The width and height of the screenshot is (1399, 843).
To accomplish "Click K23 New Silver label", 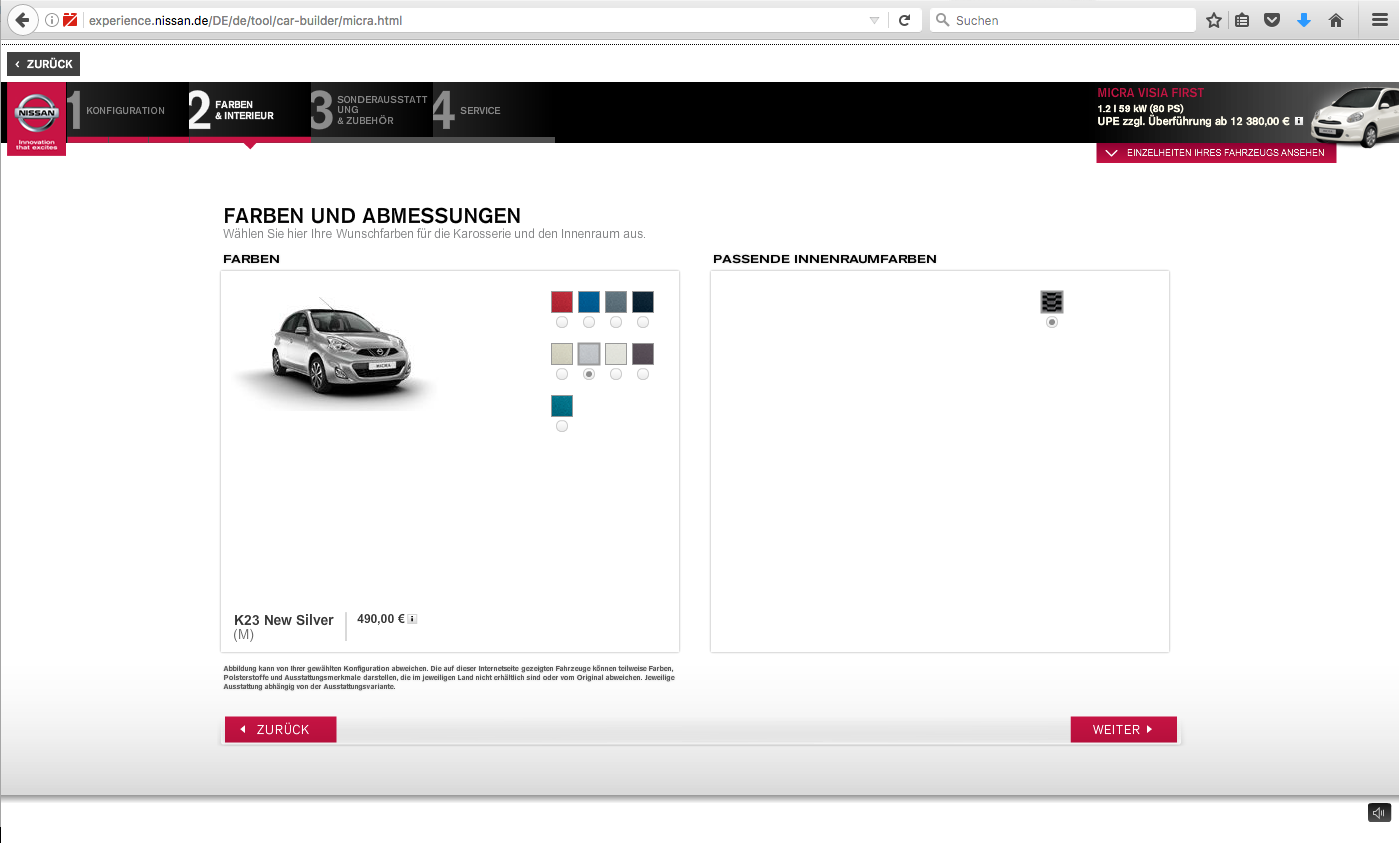I will coord(284,620).
